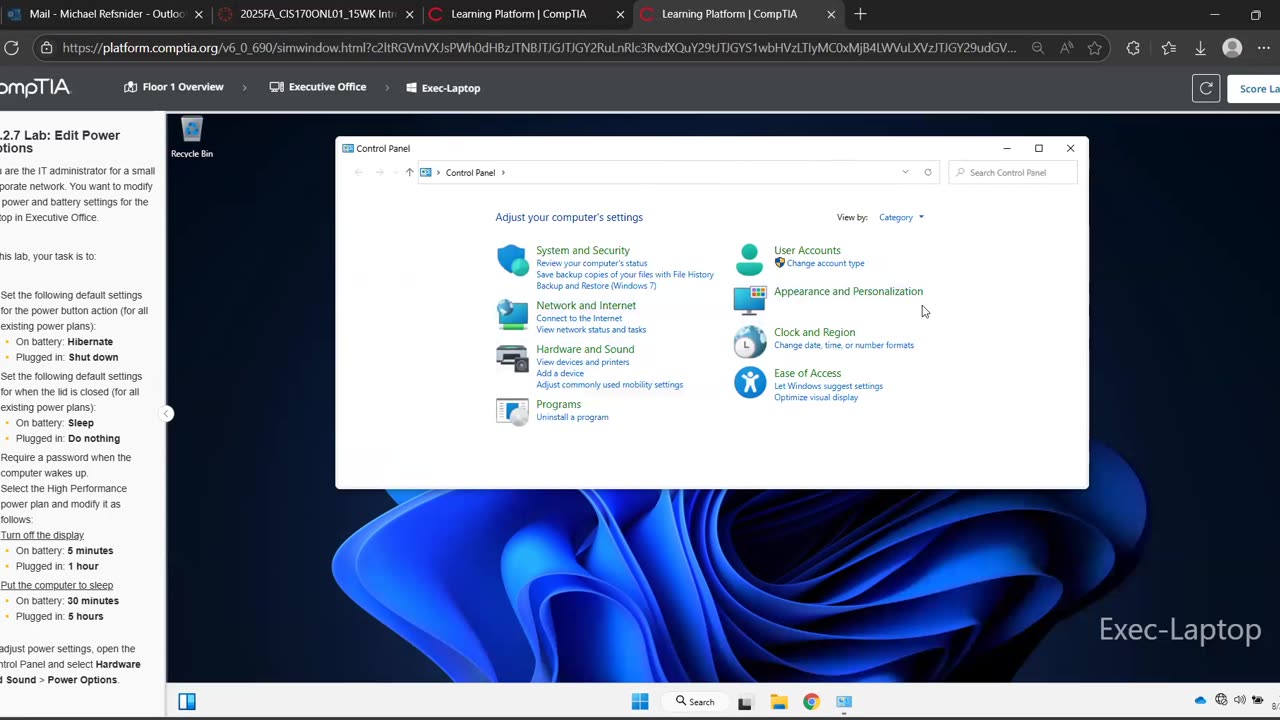Click the browser reload button
Screen dimensions: 1280x720
point(12,47)
